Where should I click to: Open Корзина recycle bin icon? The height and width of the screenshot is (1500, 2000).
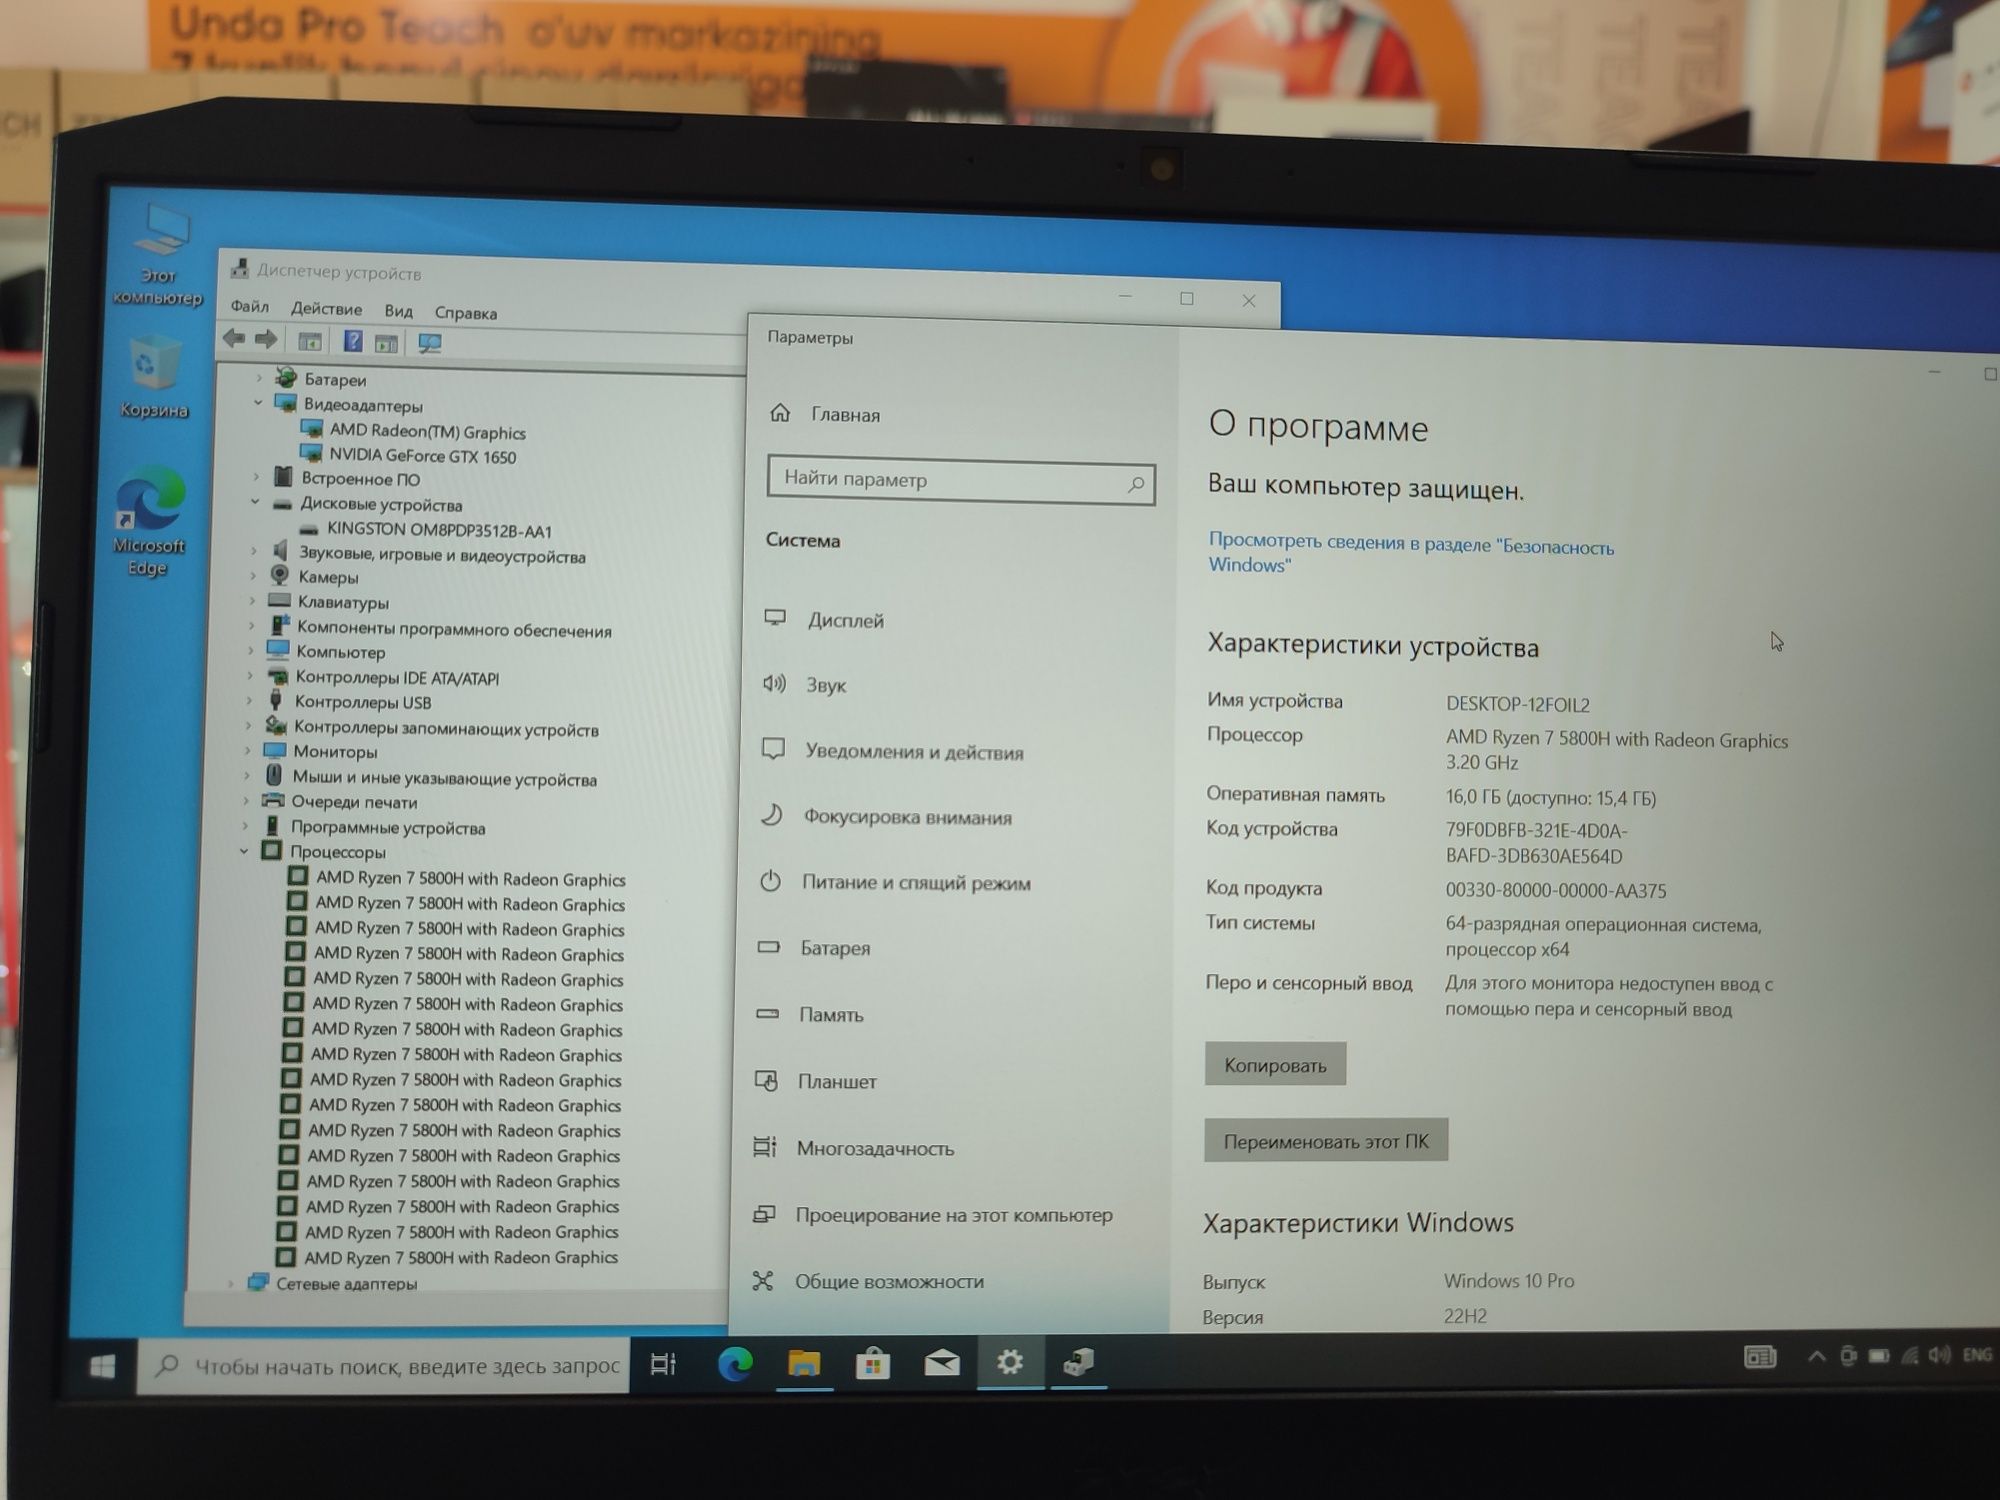153,378
